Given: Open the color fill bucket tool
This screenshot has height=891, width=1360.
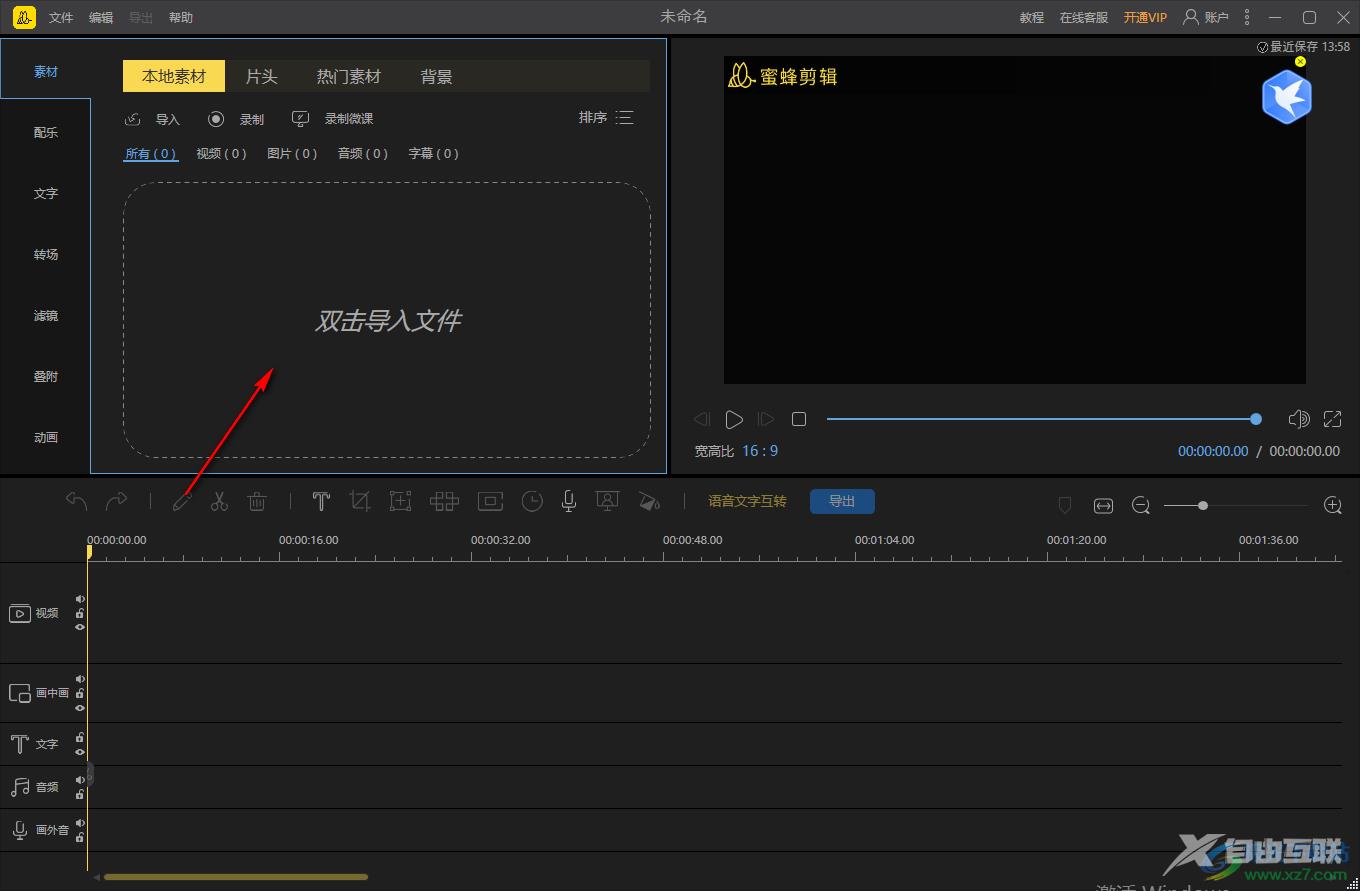Looking at the screenshot, I should coord(649,501).
